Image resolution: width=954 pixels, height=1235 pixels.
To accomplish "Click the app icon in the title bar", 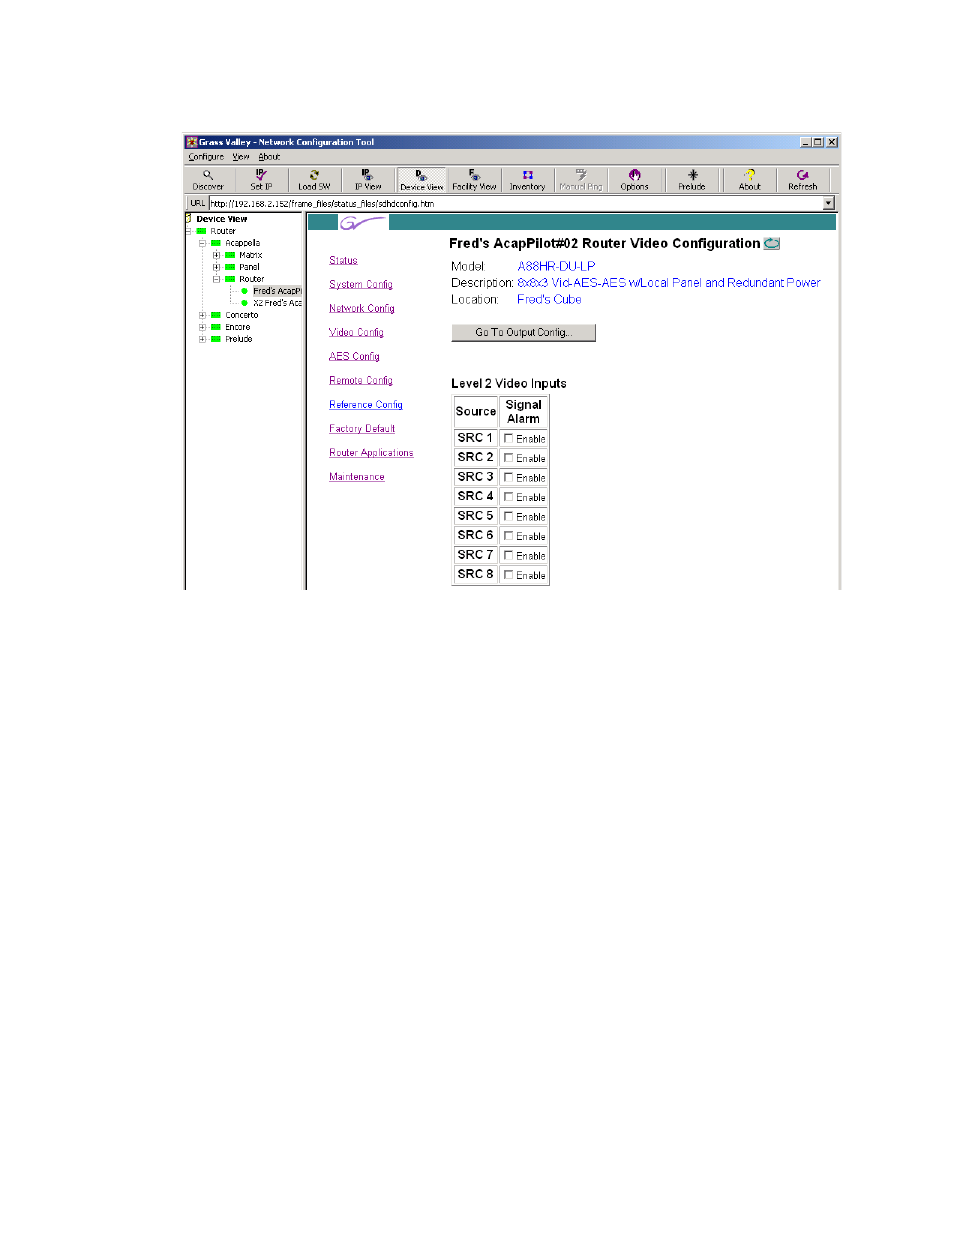I will click(191, 142).
